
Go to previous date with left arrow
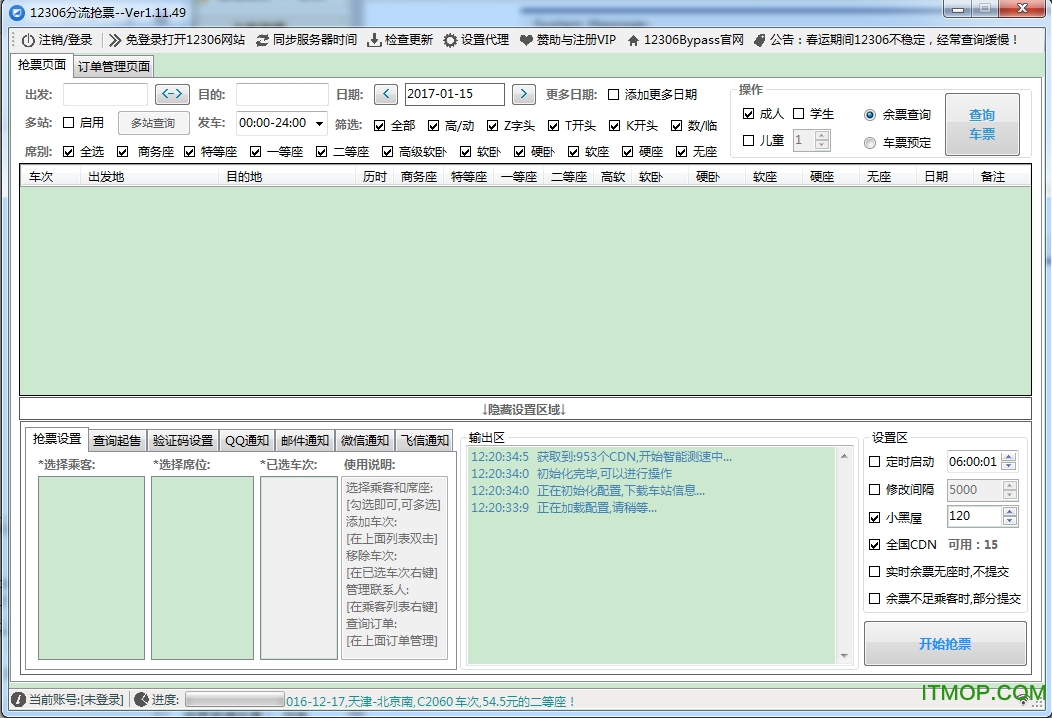(386, 94)
